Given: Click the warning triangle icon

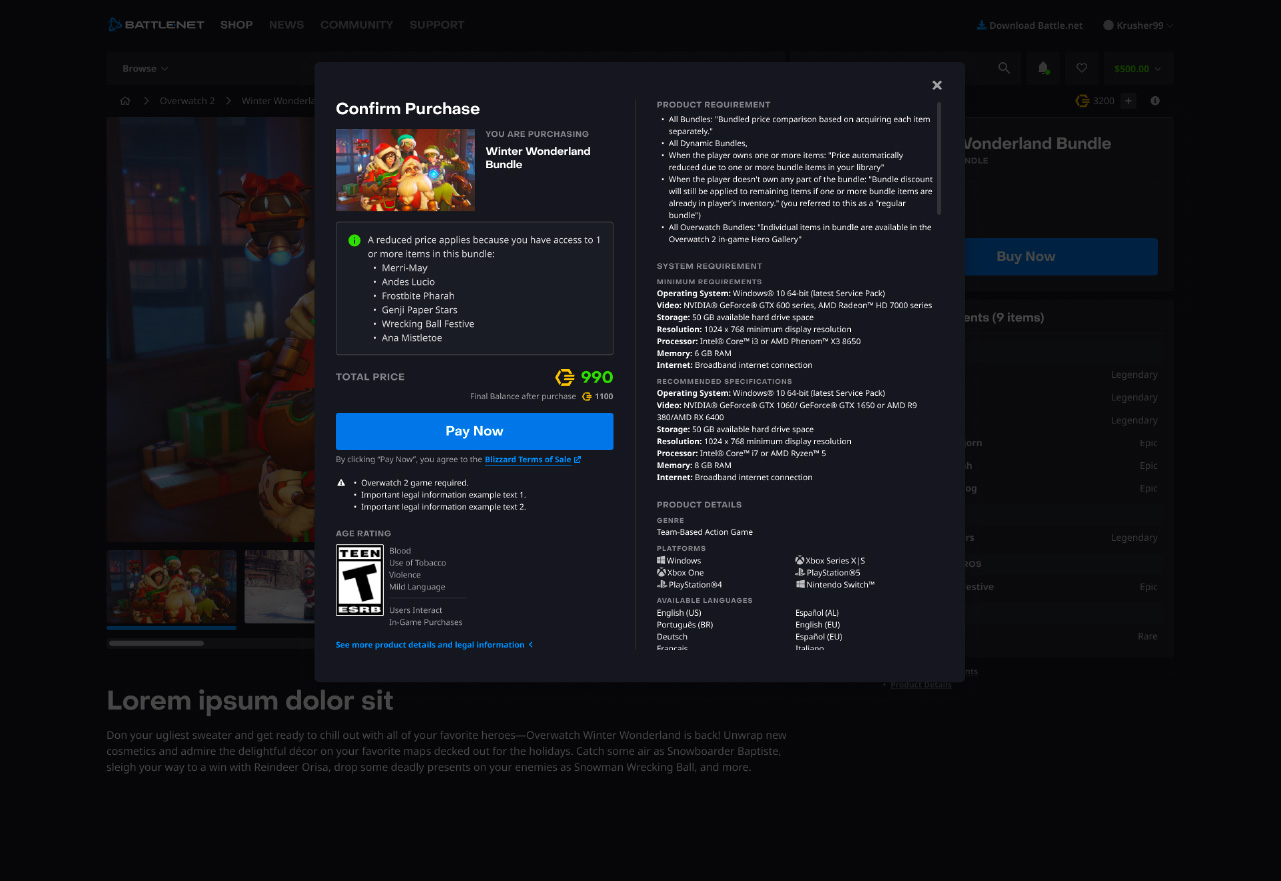Looking at the screenshot, I should (x=341, y=483).
